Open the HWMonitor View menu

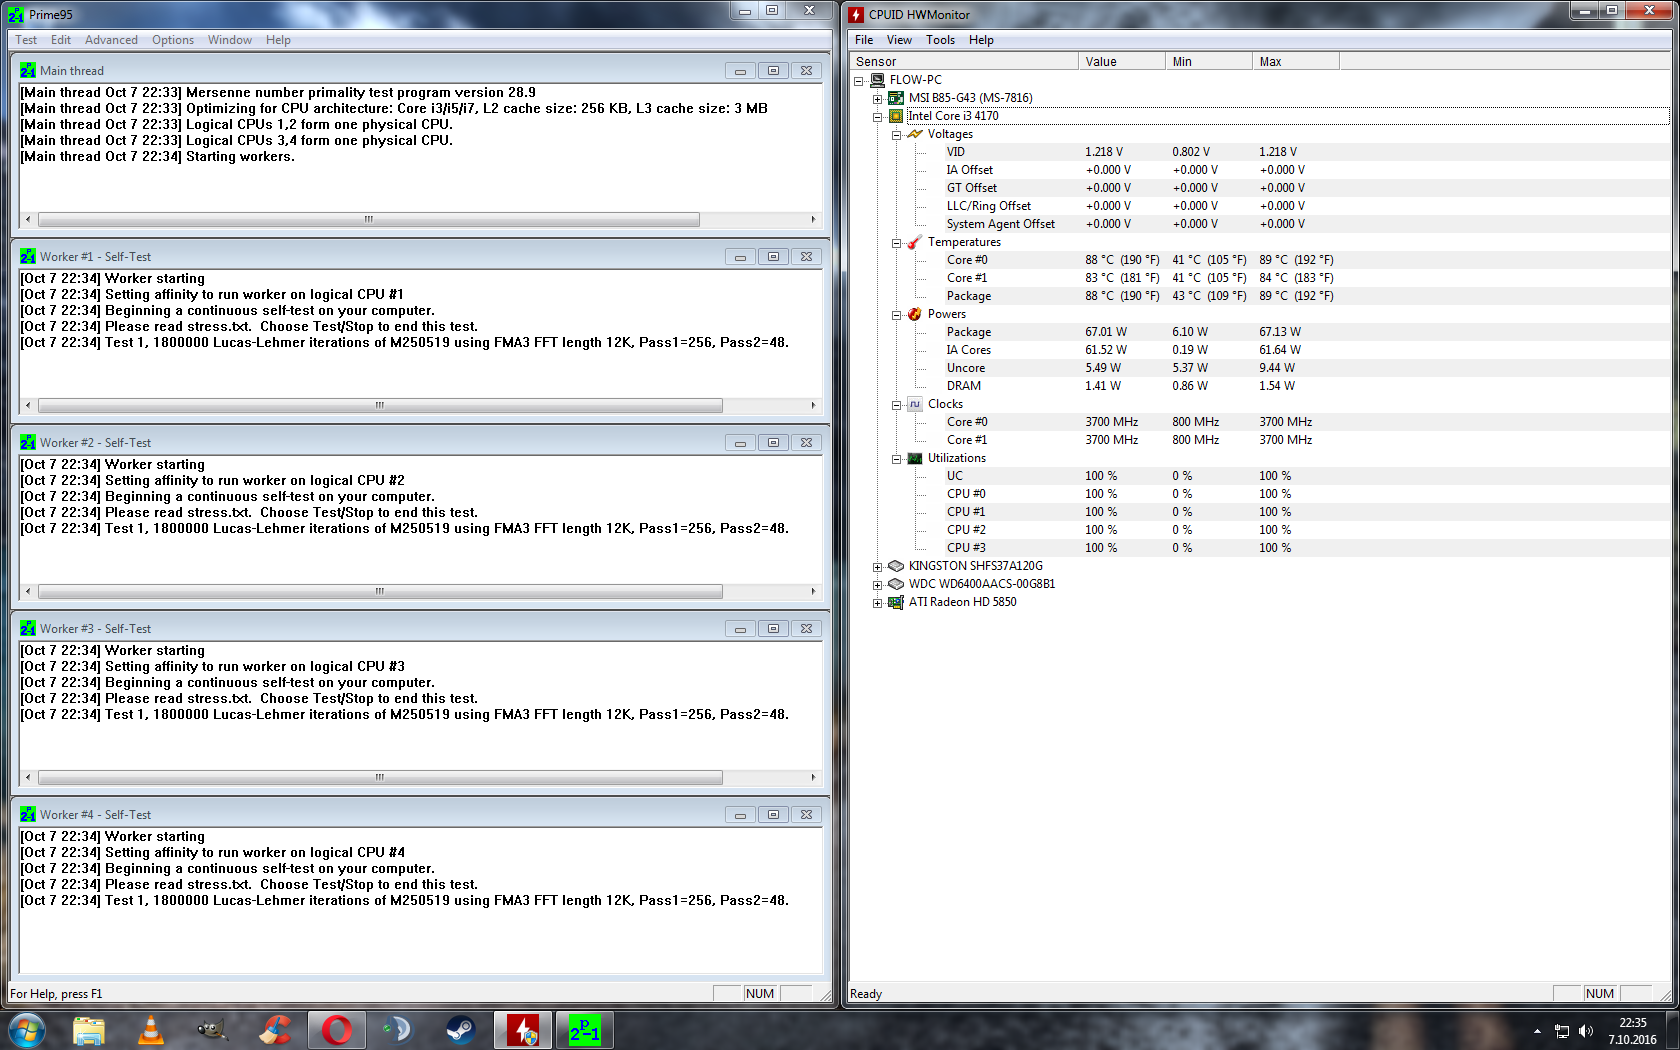[x=899, y=40]
